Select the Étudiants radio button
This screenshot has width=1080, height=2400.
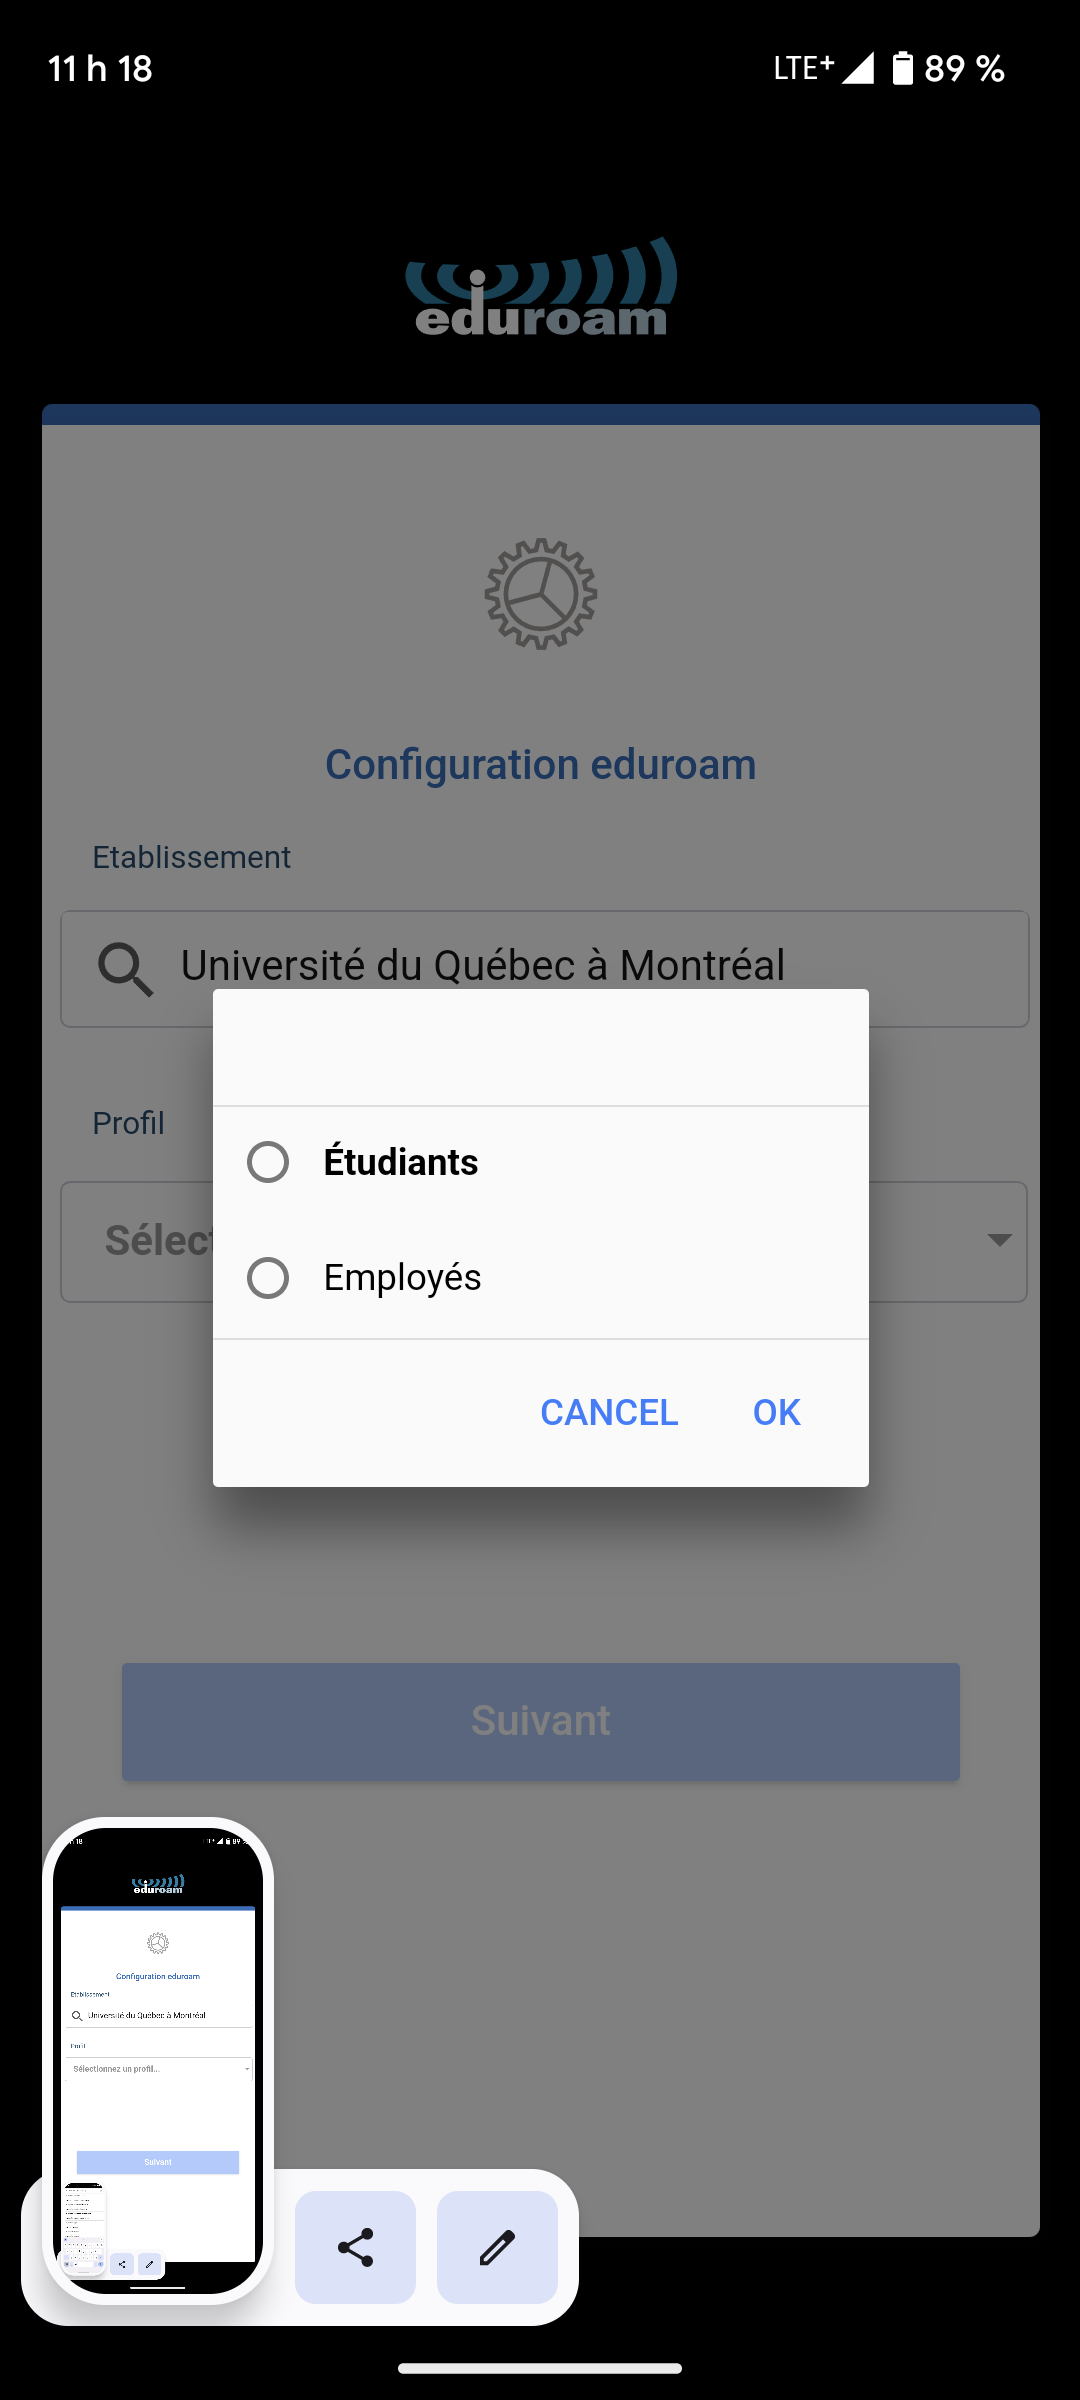coord(268,1162)
